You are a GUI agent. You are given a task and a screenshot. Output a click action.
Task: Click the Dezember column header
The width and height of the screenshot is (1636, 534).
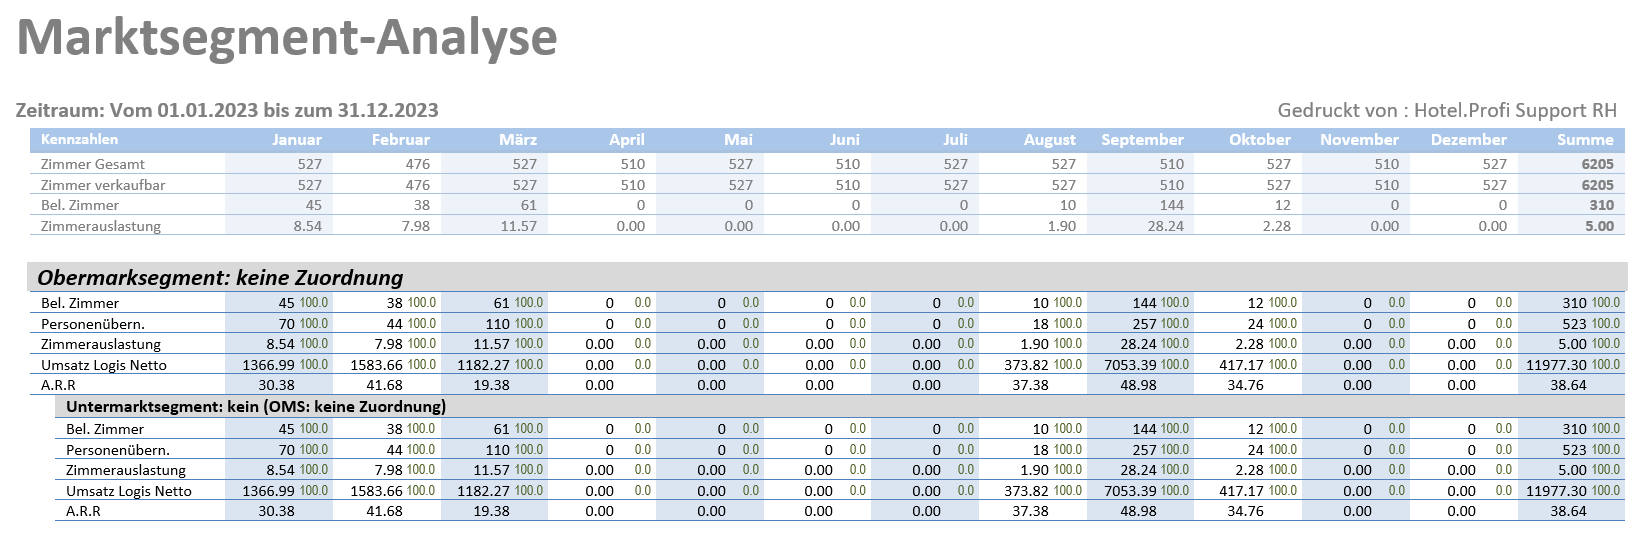pyautogui.click(x=1468, y=140)
